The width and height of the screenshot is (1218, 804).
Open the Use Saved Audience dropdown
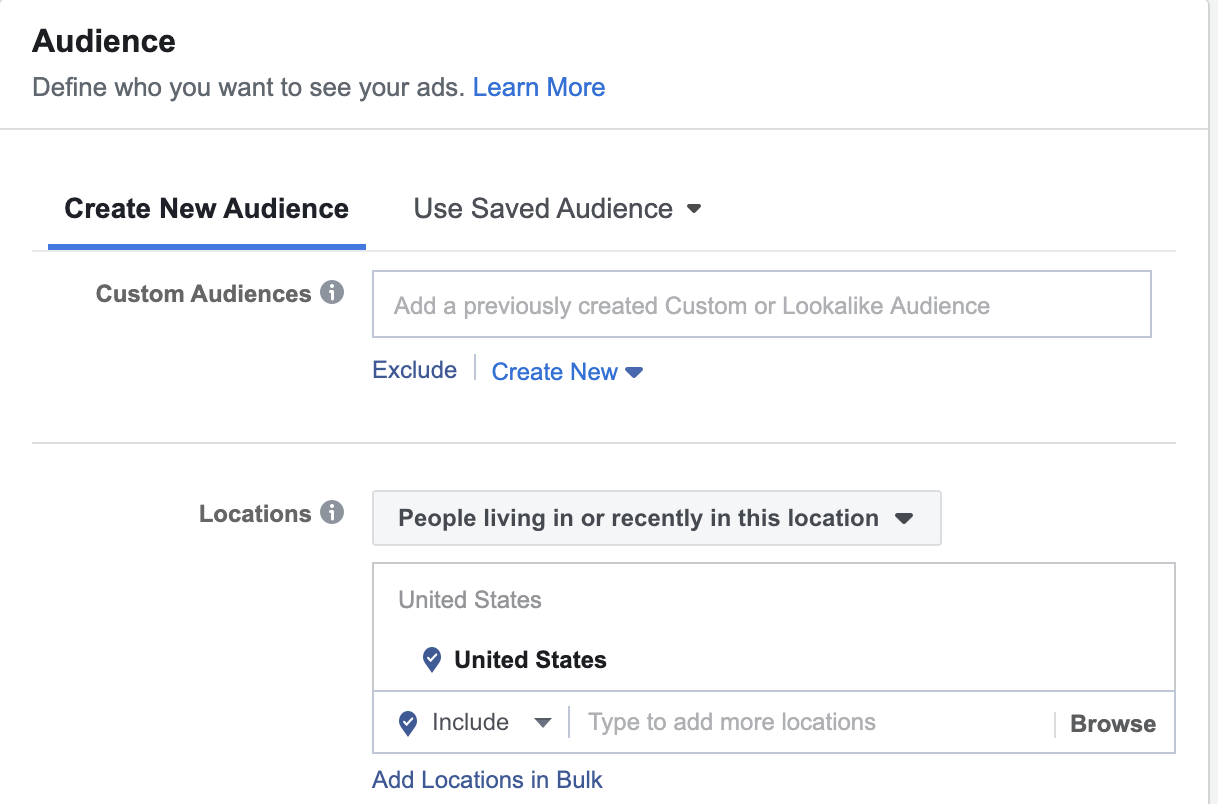coord(557,209)
